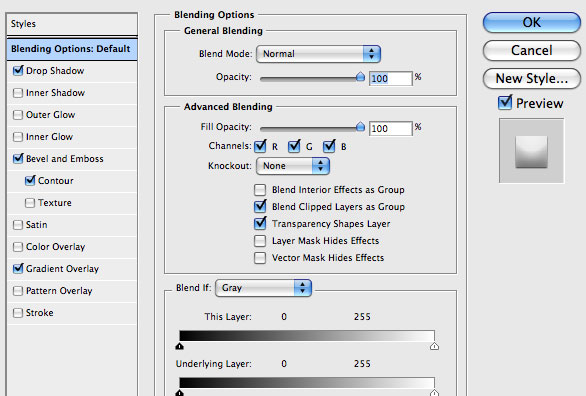Open the Knockout dropdown

pyautogui.click(x=293, y=166)
